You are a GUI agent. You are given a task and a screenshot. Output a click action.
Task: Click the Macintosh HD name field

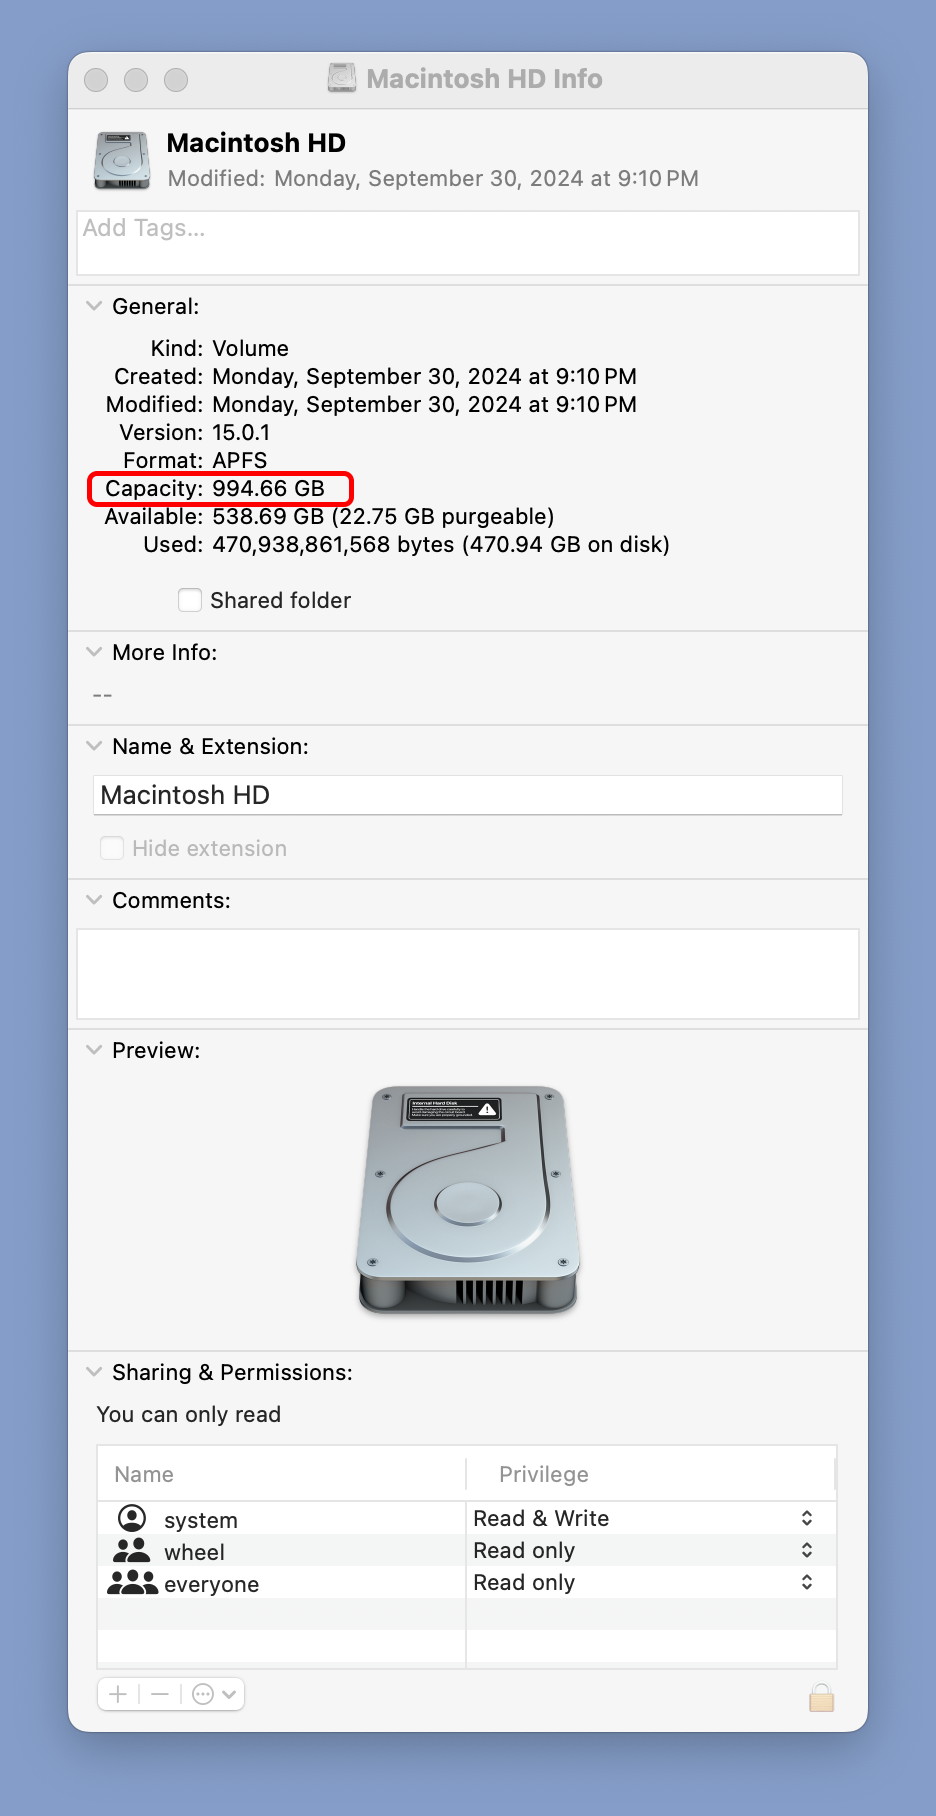468,795
